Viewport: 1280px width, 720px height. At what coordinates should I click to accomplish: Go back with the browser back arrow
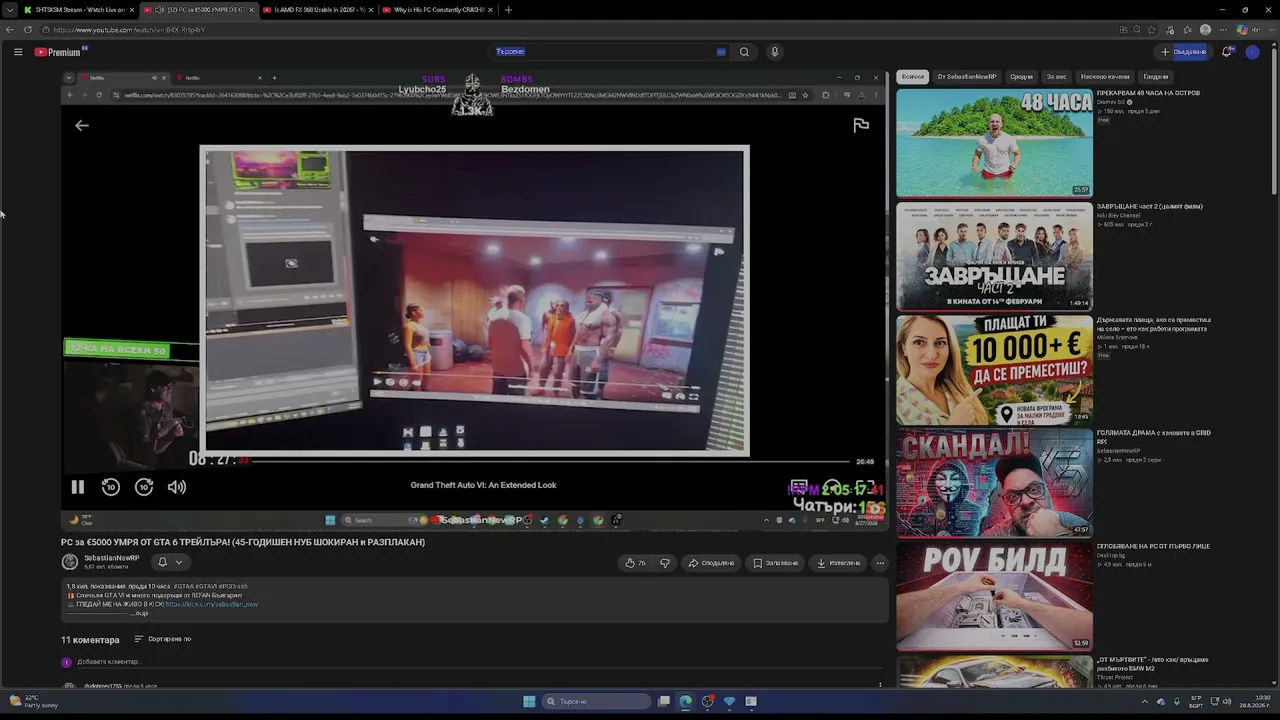[10, 30]
